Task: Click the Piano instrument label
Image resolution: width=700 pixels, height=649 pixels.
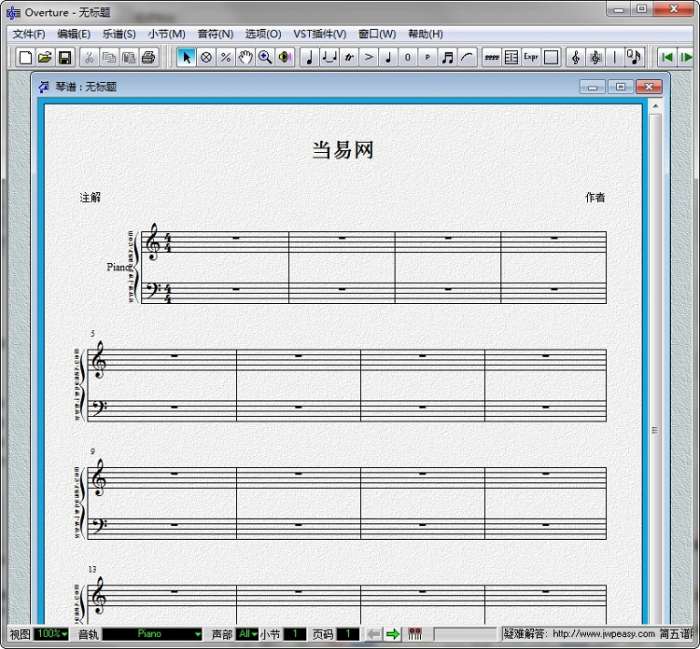Action: click(x=119, y=267)
